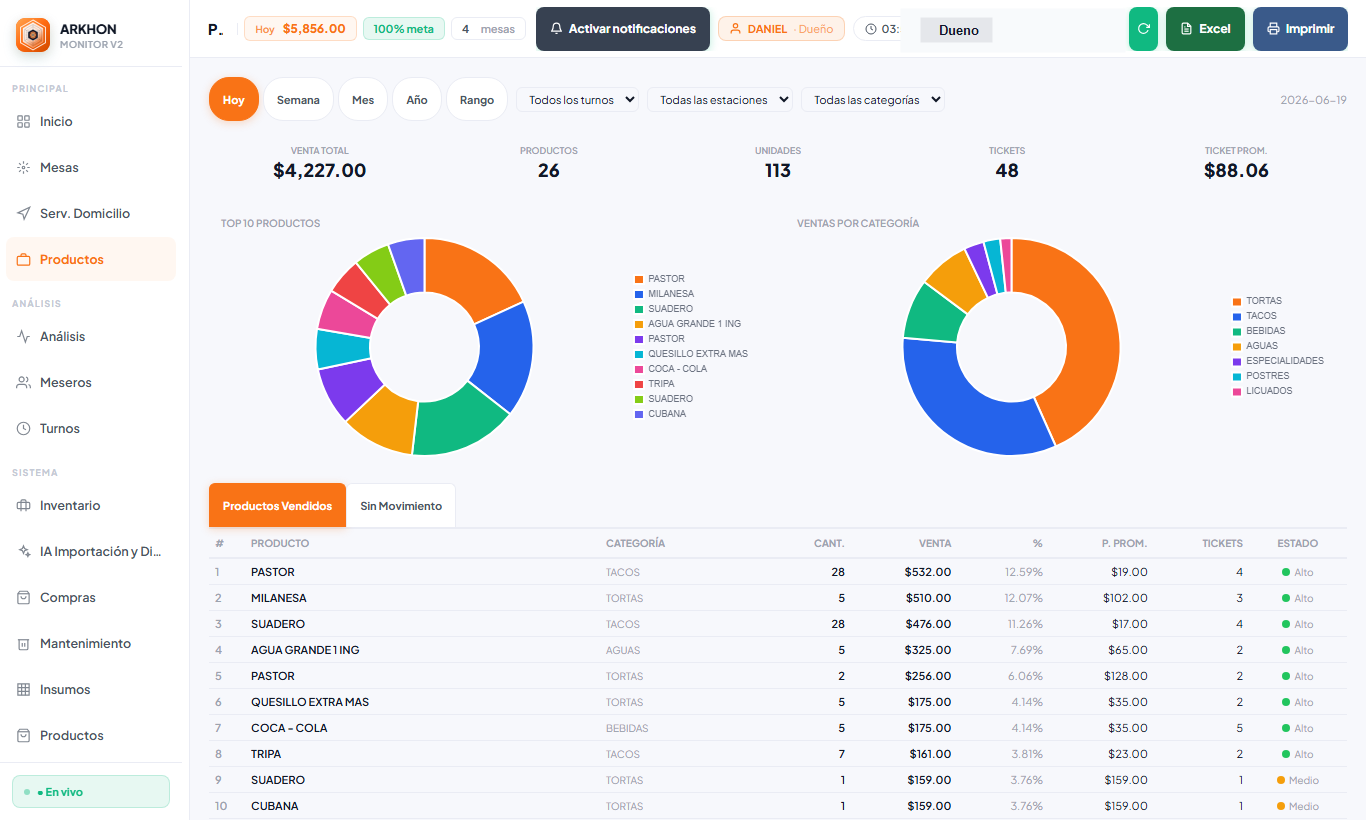Expand the Todas las categorías dropdown
Viewport: 1366px width, 820px height.
point(873,99)
